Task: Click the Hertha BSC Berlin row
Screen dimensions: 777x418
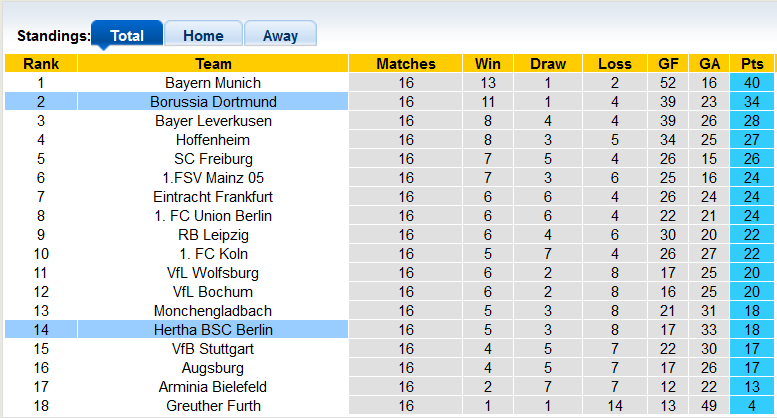Action: point(213,330)
